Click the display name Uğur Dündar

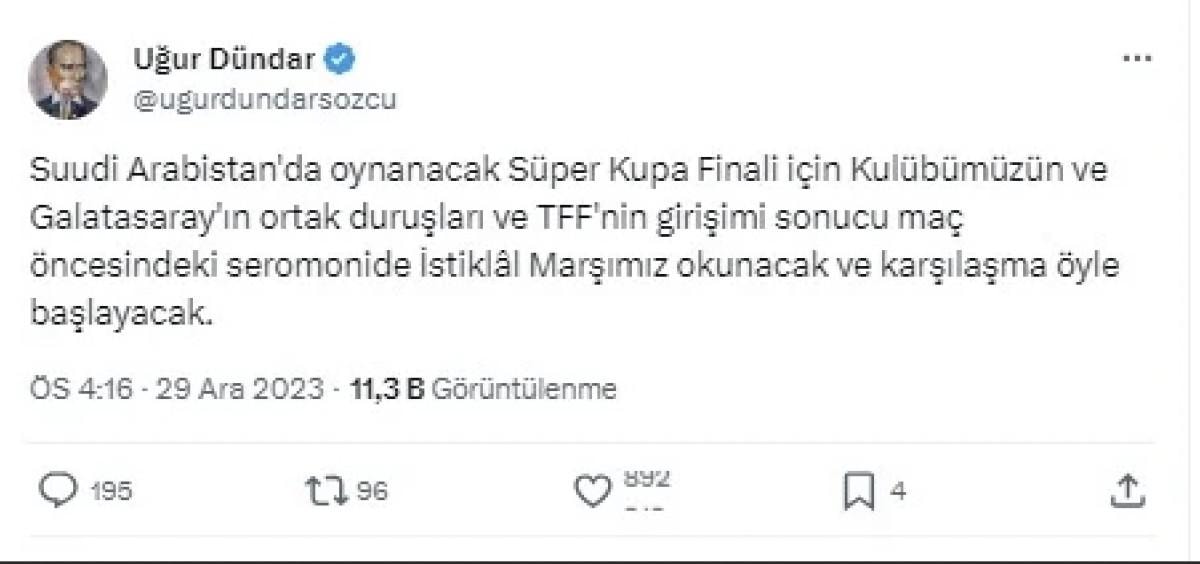(224, 60)
